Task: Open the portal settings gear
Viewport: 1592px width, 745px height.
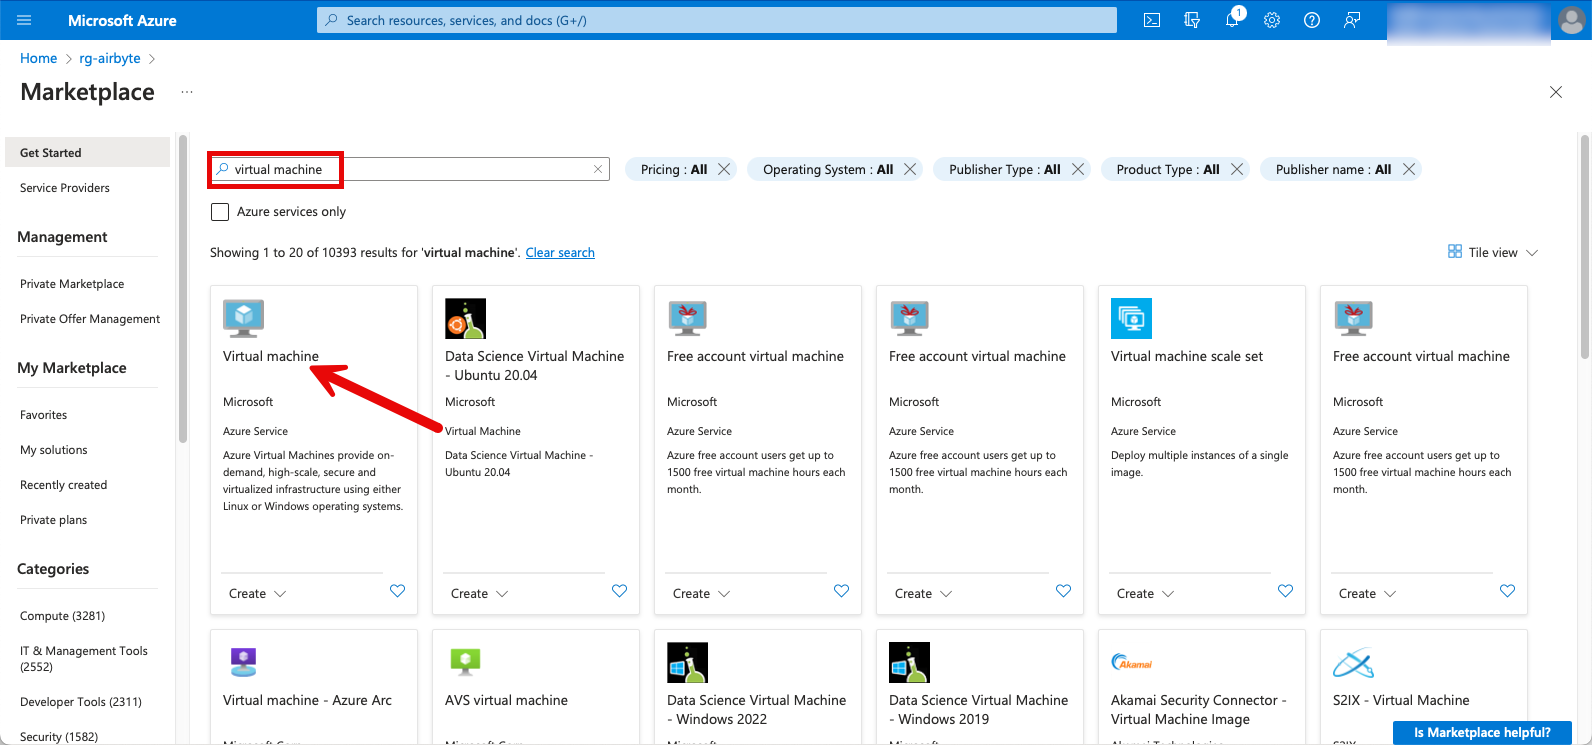Action: point(1272,20)
